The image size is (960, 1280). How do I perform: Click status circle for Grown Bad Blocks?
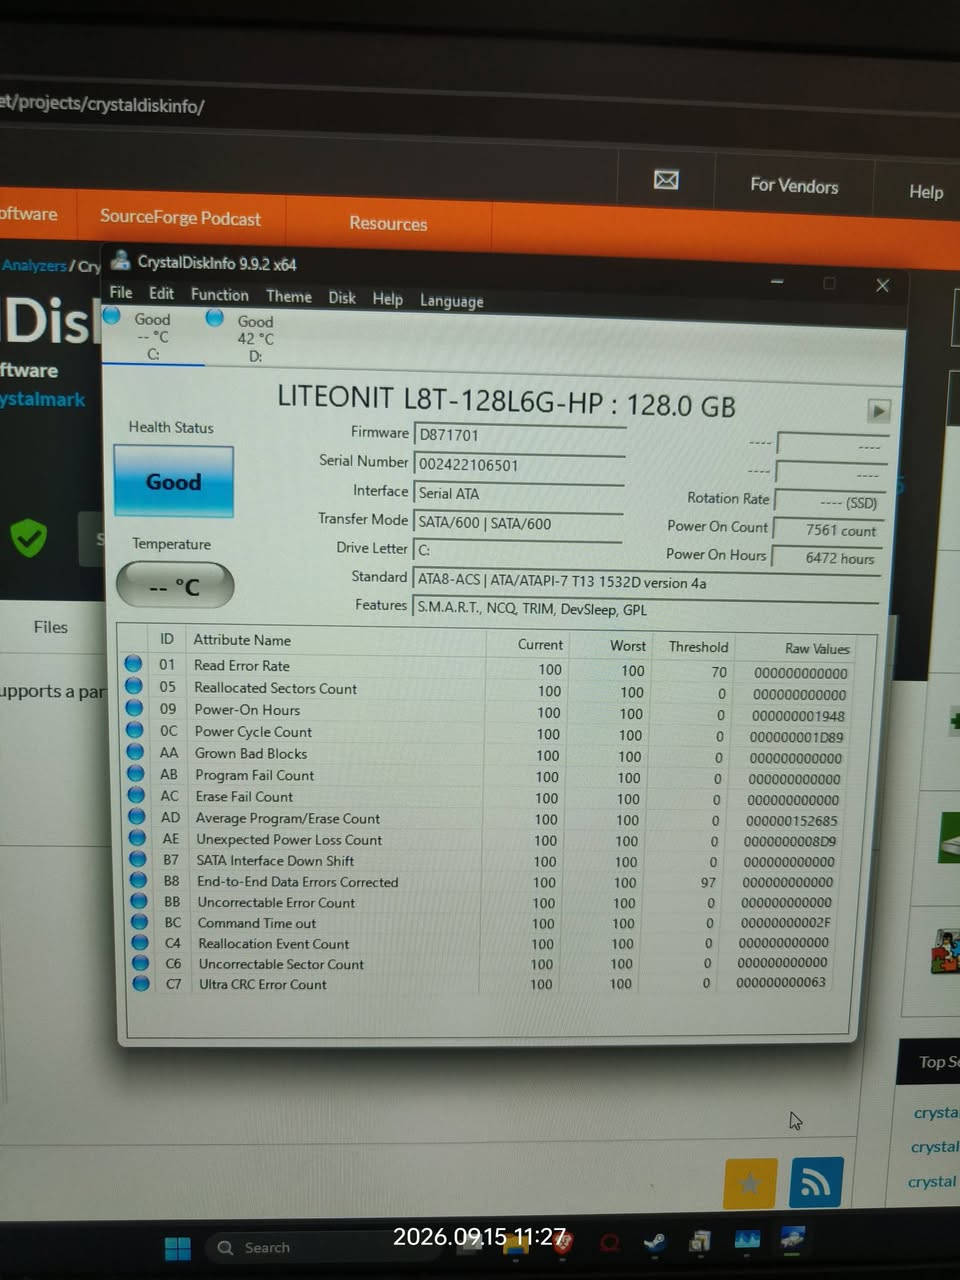tap(135, 752)
